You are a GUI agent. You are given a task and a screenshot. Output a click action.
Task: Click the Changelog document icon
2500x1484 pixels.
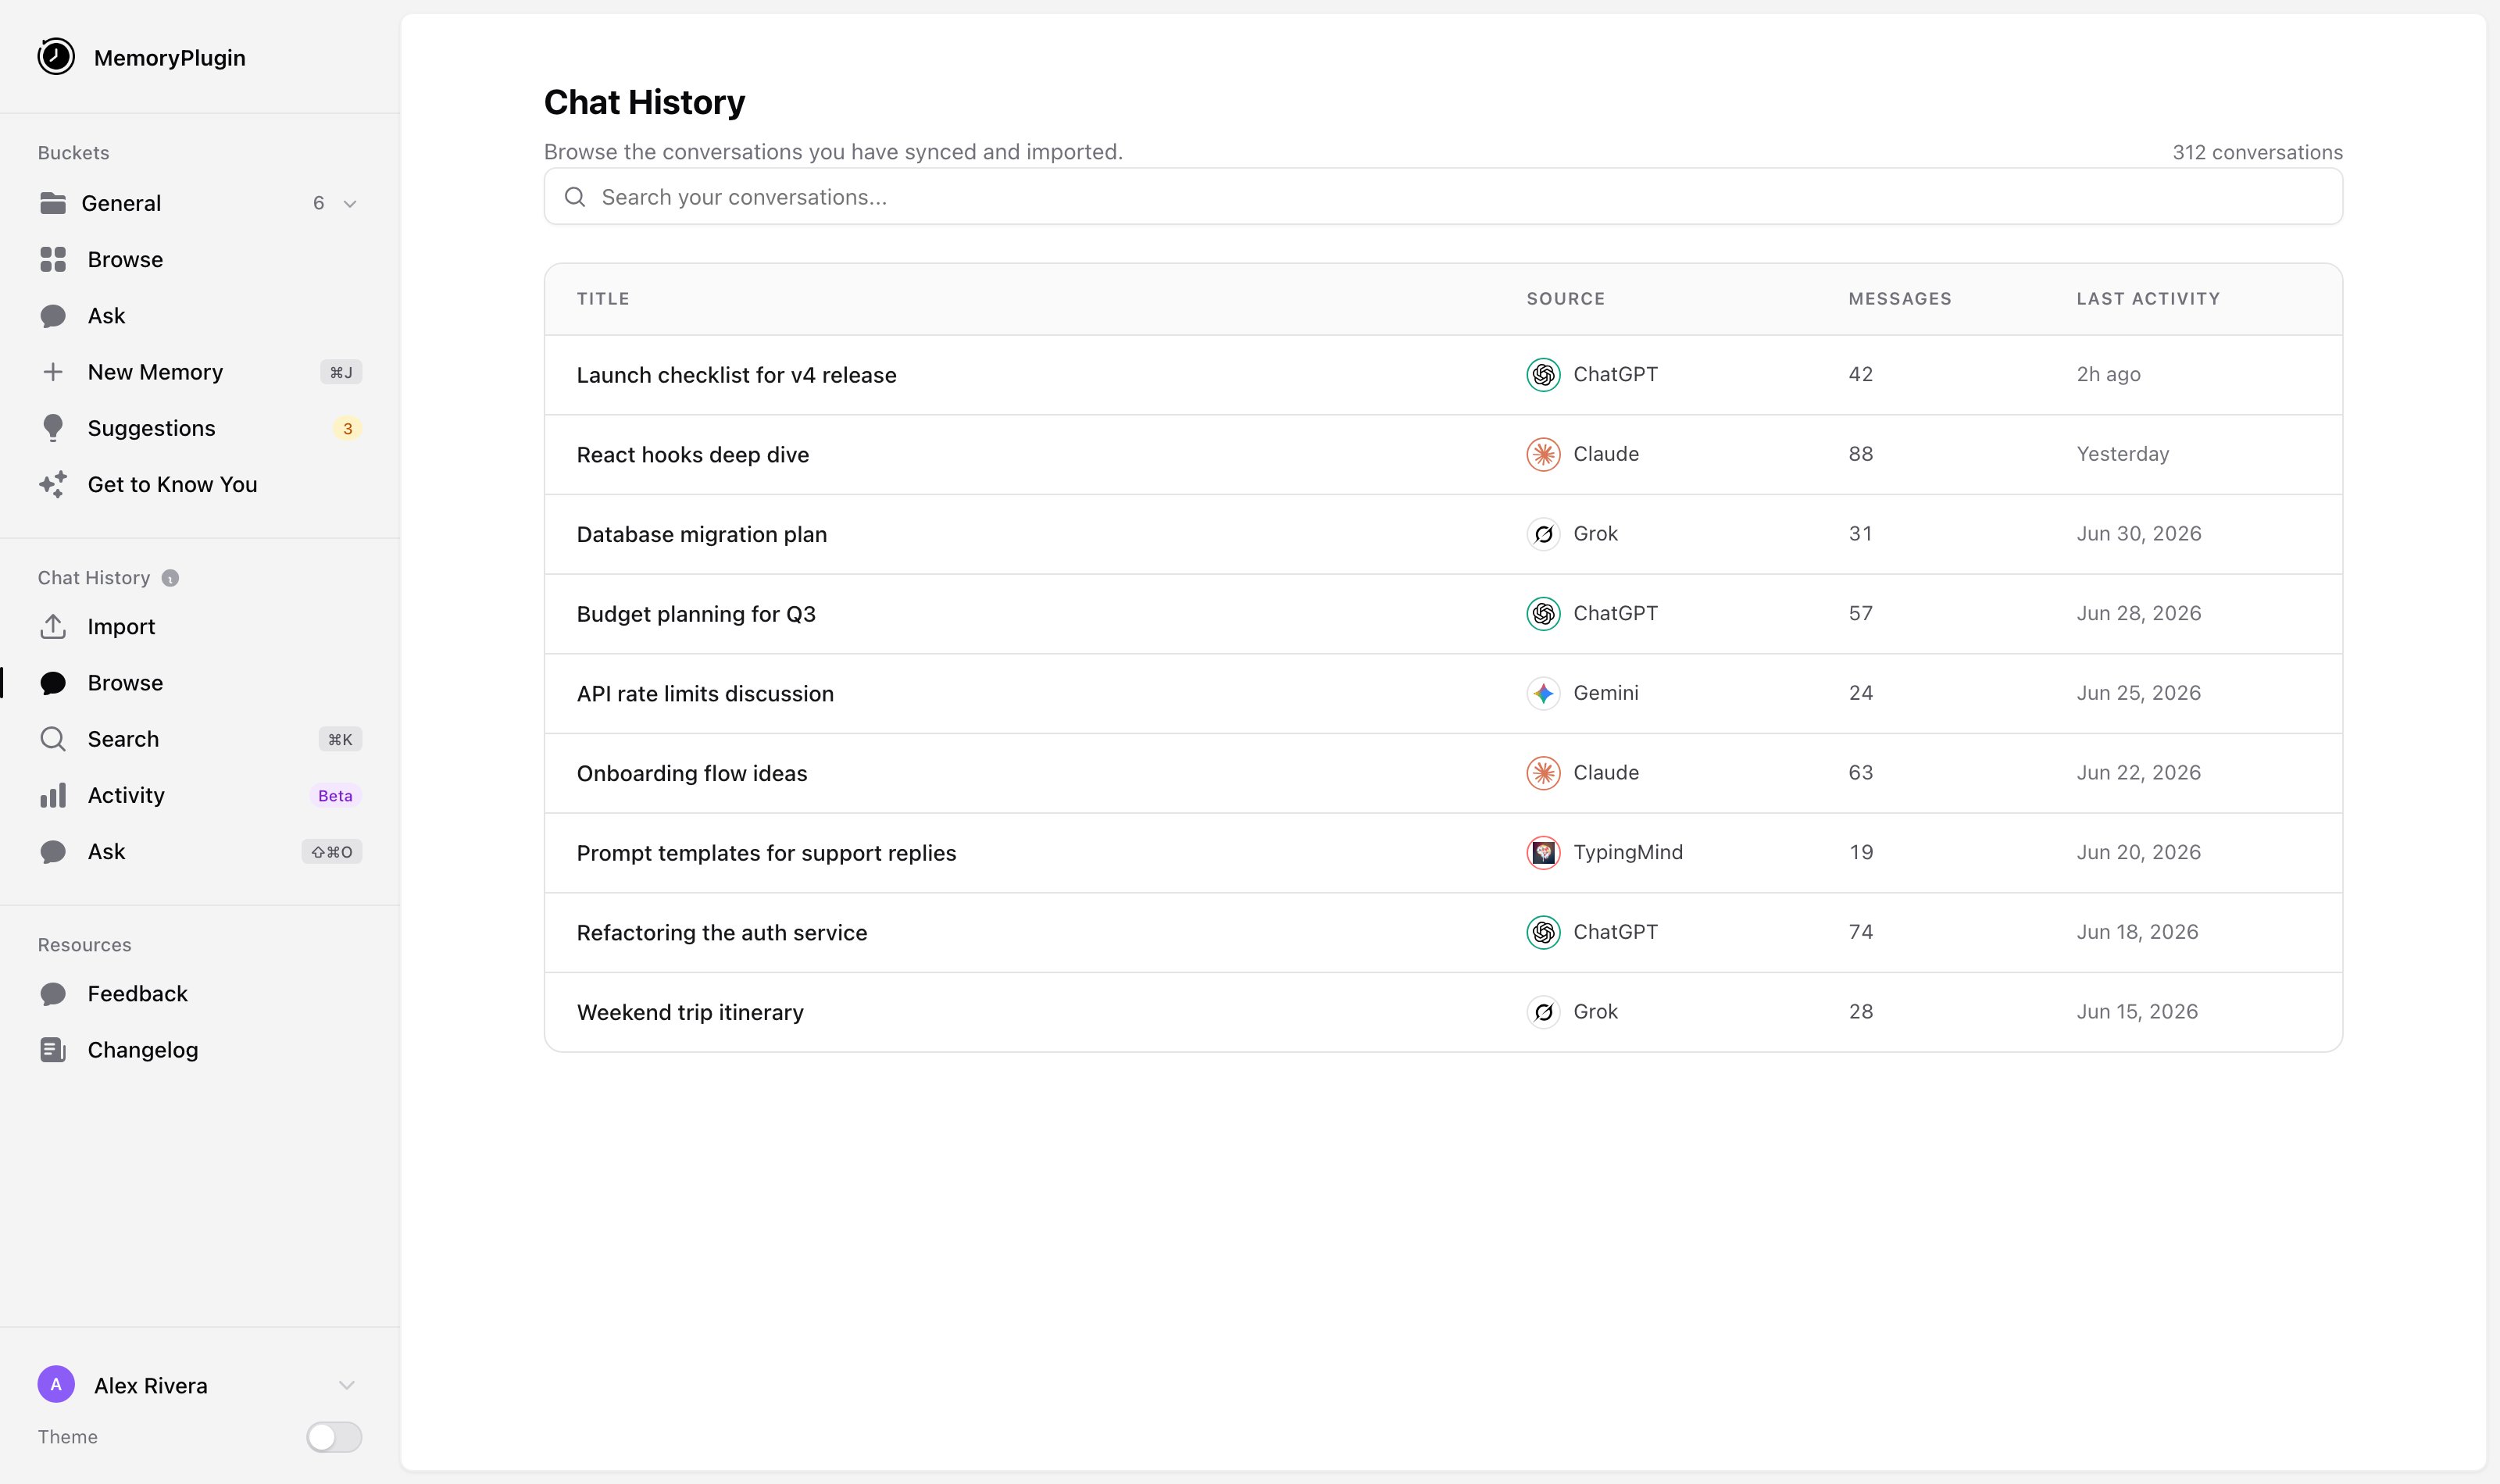pos(53,1050)
